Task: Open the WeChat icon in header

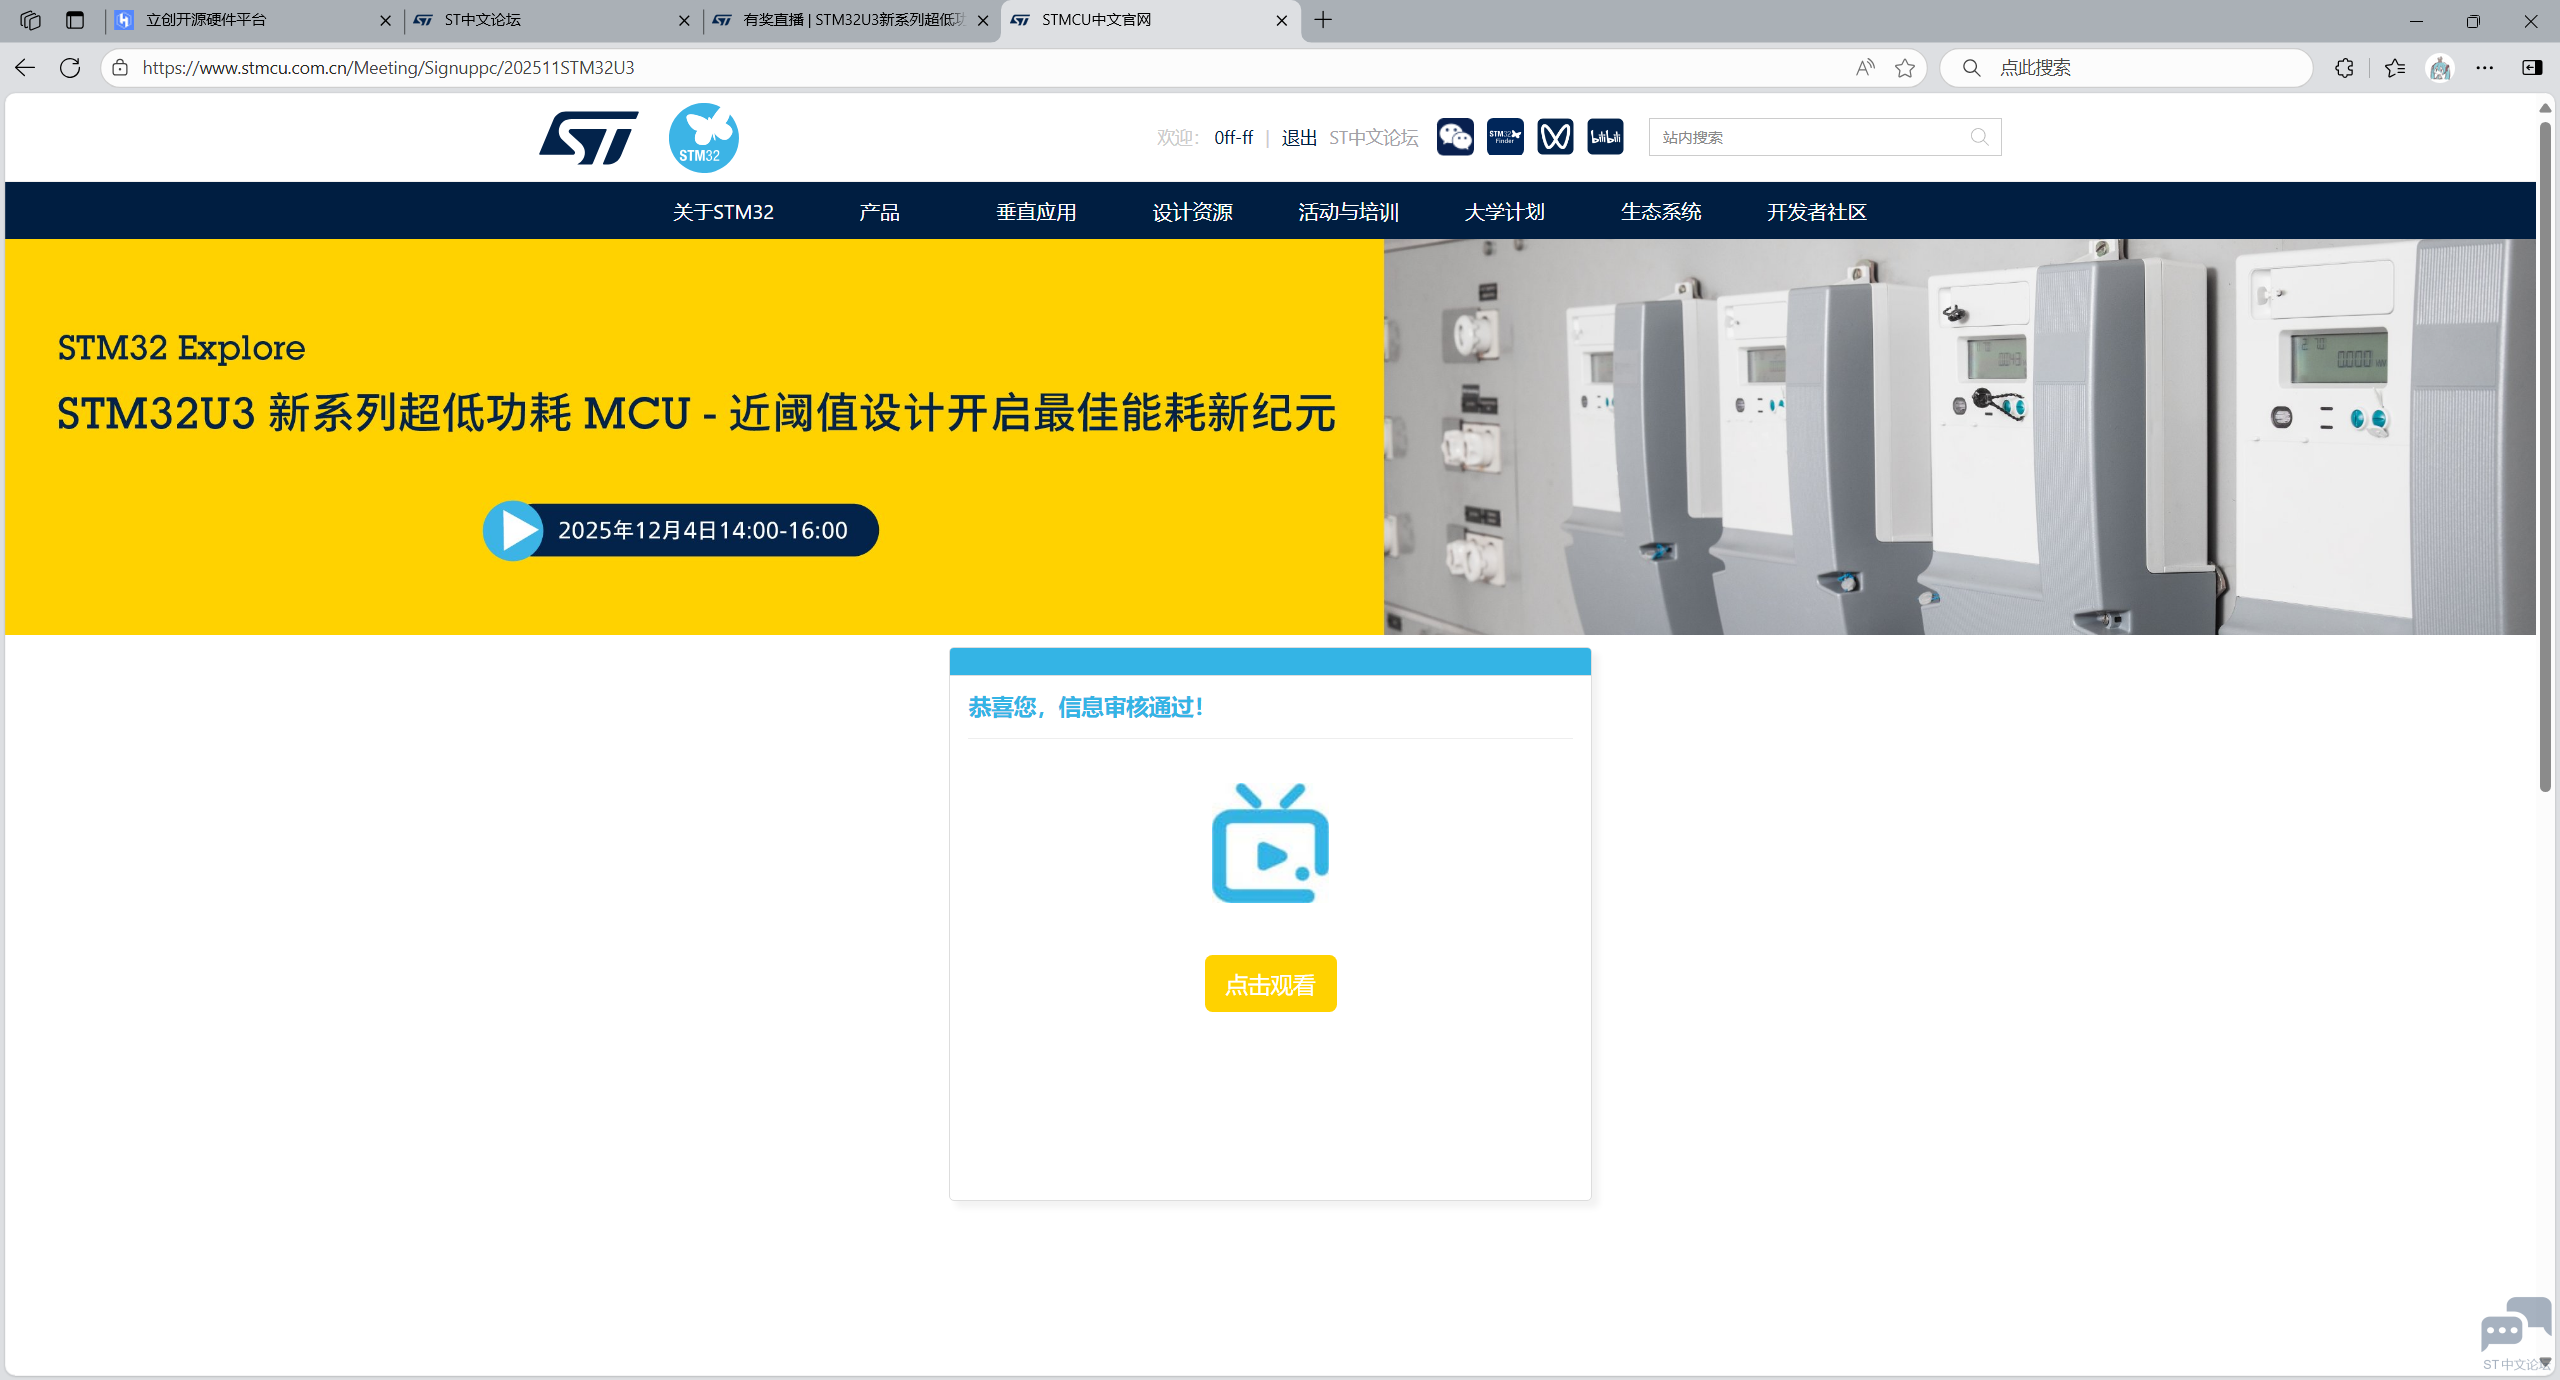Action: [x=1455, y=137]
